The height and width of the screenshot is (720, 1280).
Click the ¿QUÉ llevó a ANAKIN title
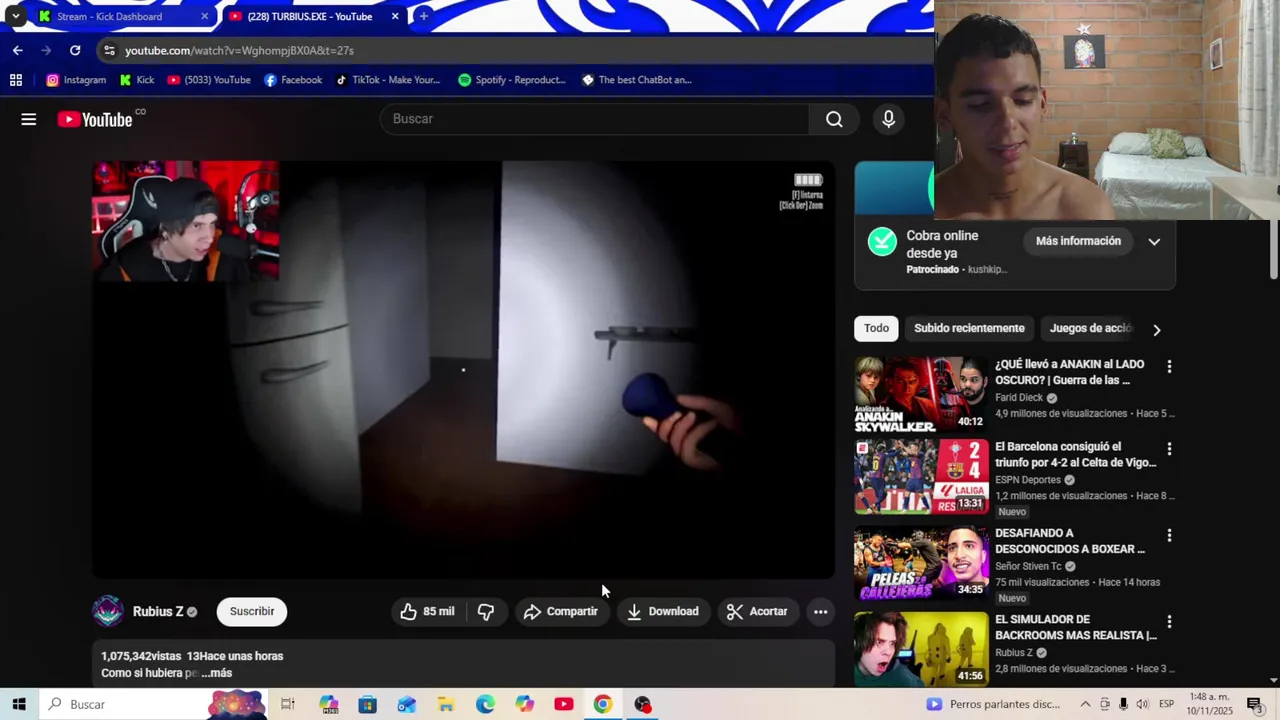coord(1070,372)
